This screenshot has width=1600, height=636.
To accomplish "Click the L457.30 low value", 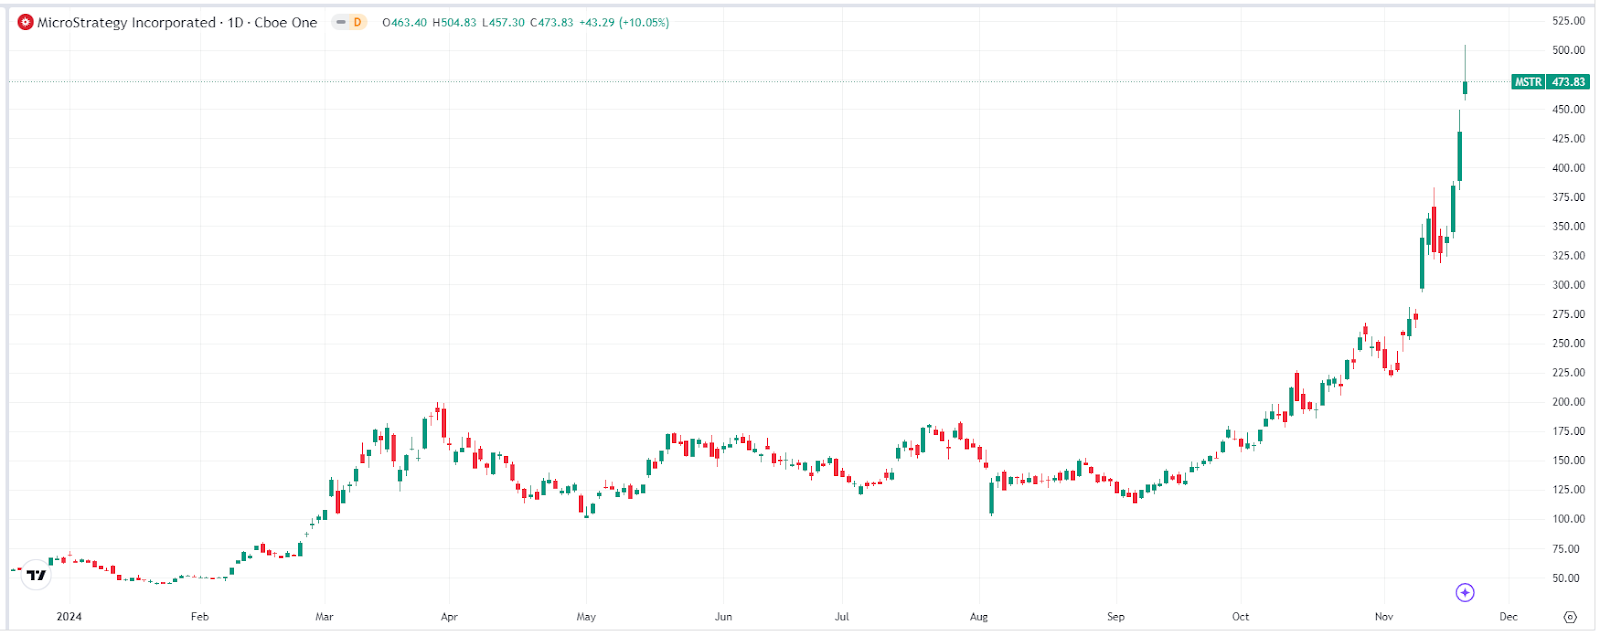I will click(503, 22).
